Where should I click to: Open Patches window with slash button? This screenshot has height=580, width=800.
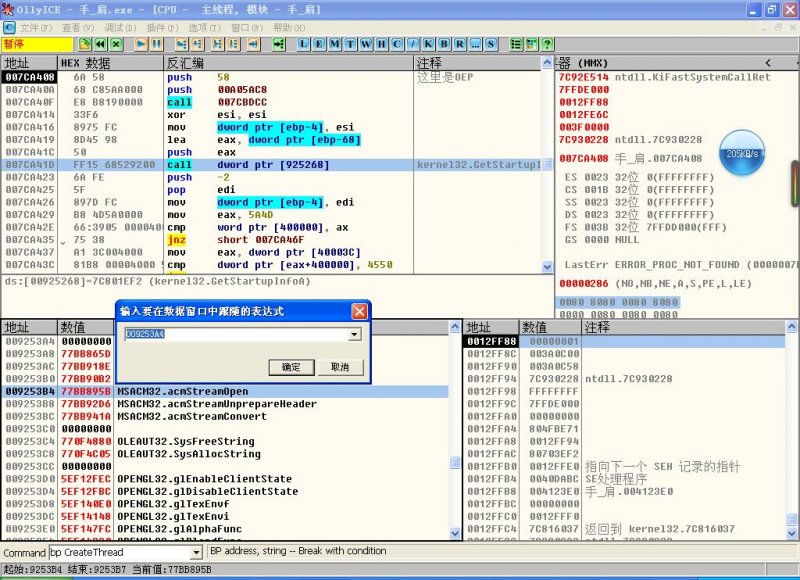[413, 44]
